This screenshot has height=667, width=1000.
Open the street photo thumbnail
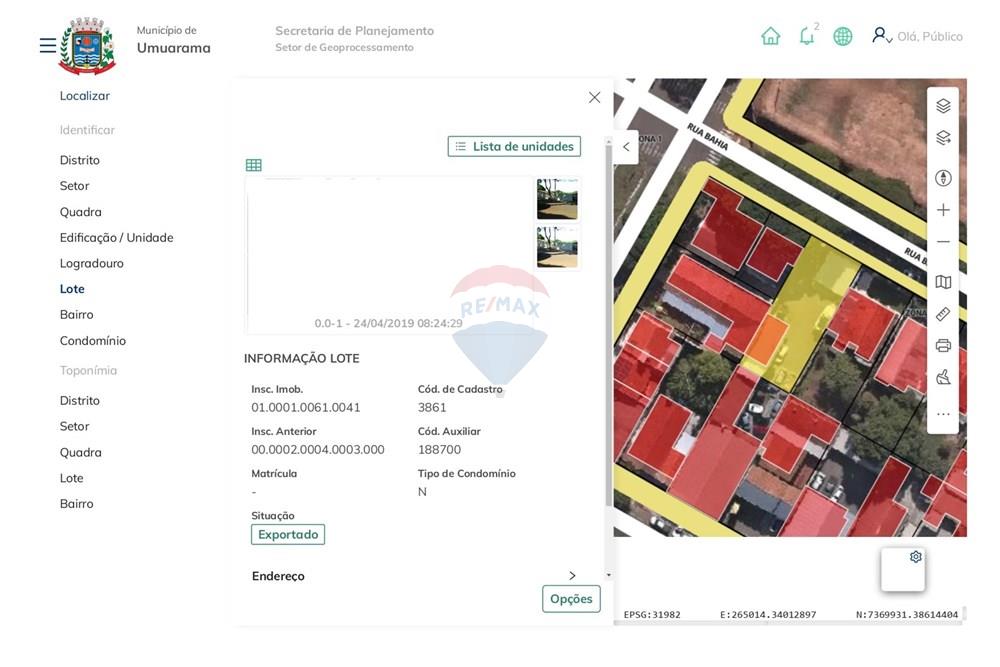(557, 199)
